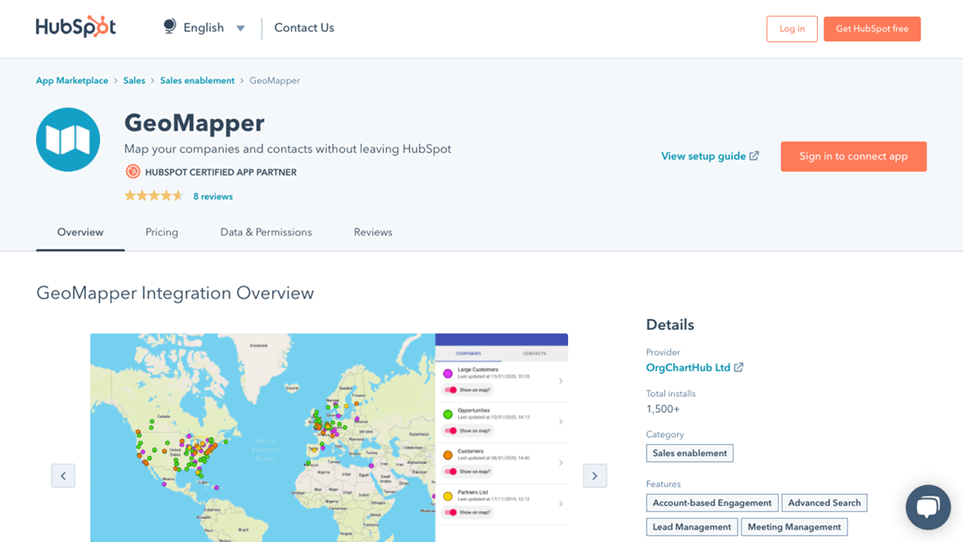963x542 pixels.
Task: Show next carousel image
Action: pos(595,476)
